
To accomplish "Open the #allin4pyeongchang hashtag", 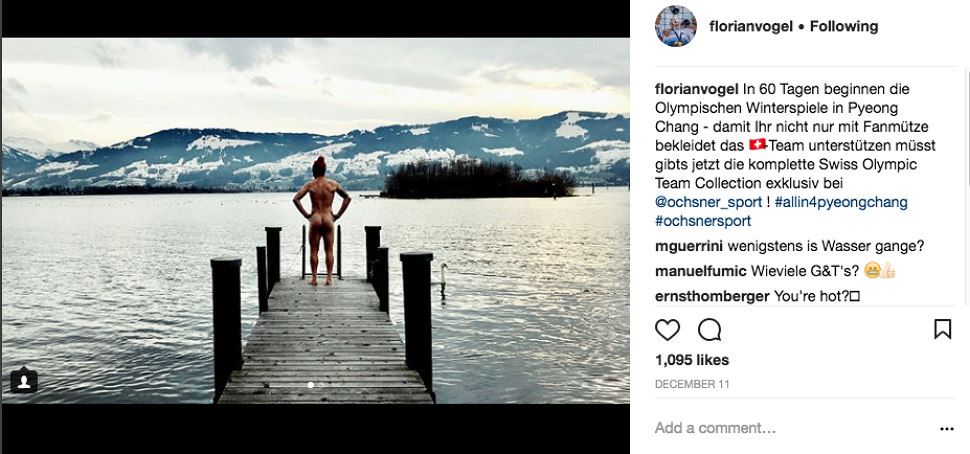I will 841,202.
